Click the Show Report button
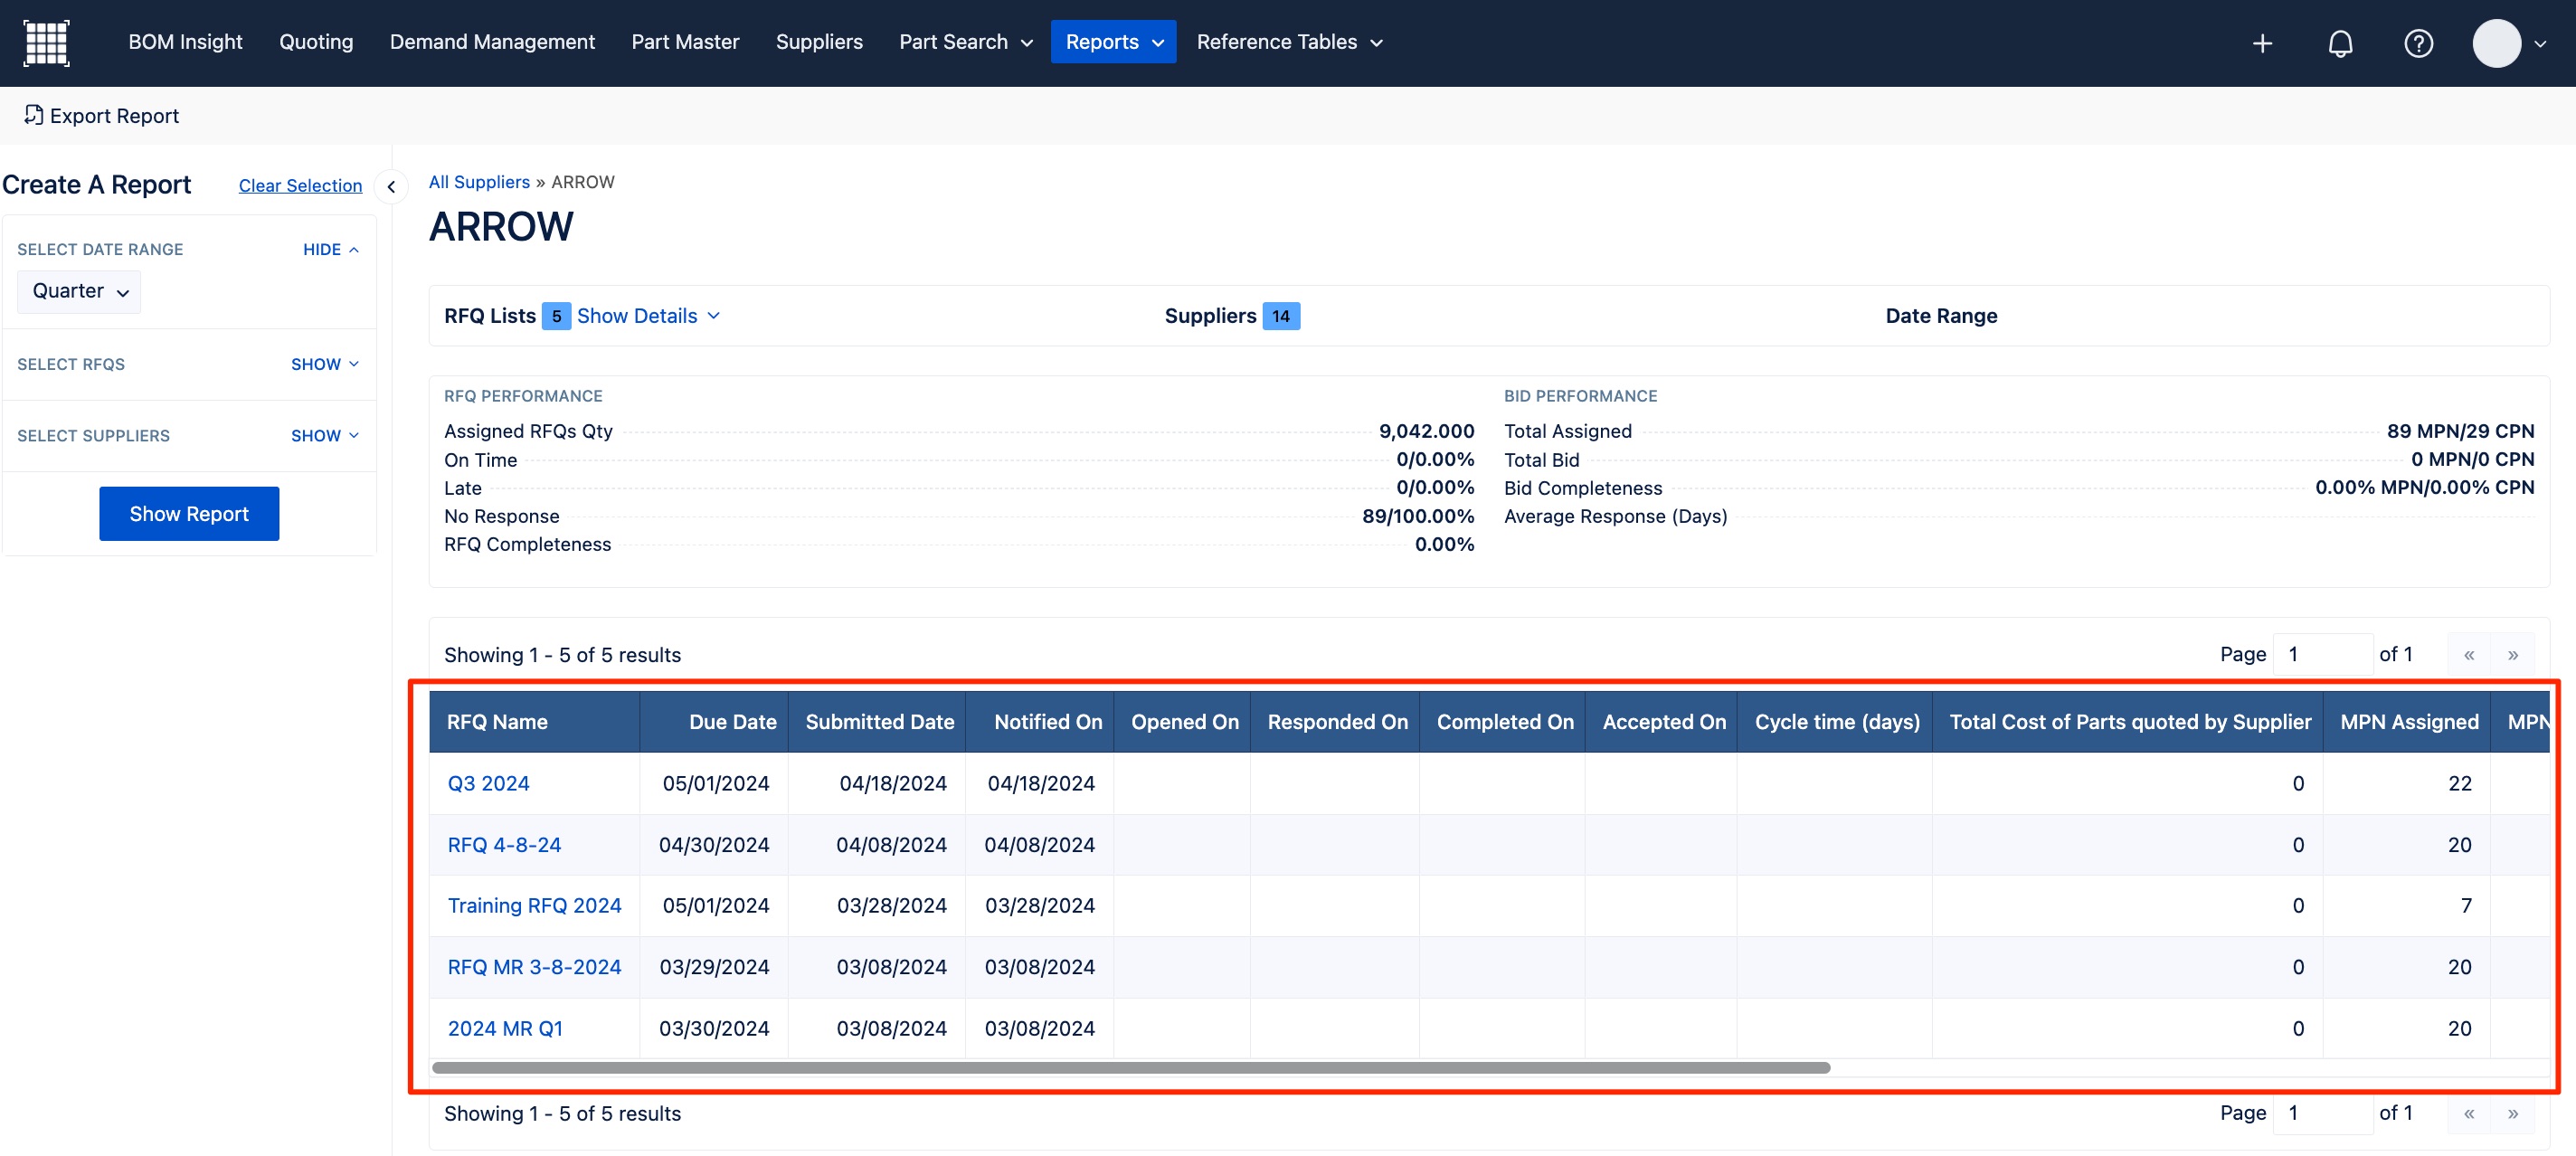2576x1156 pixels. 189,514
